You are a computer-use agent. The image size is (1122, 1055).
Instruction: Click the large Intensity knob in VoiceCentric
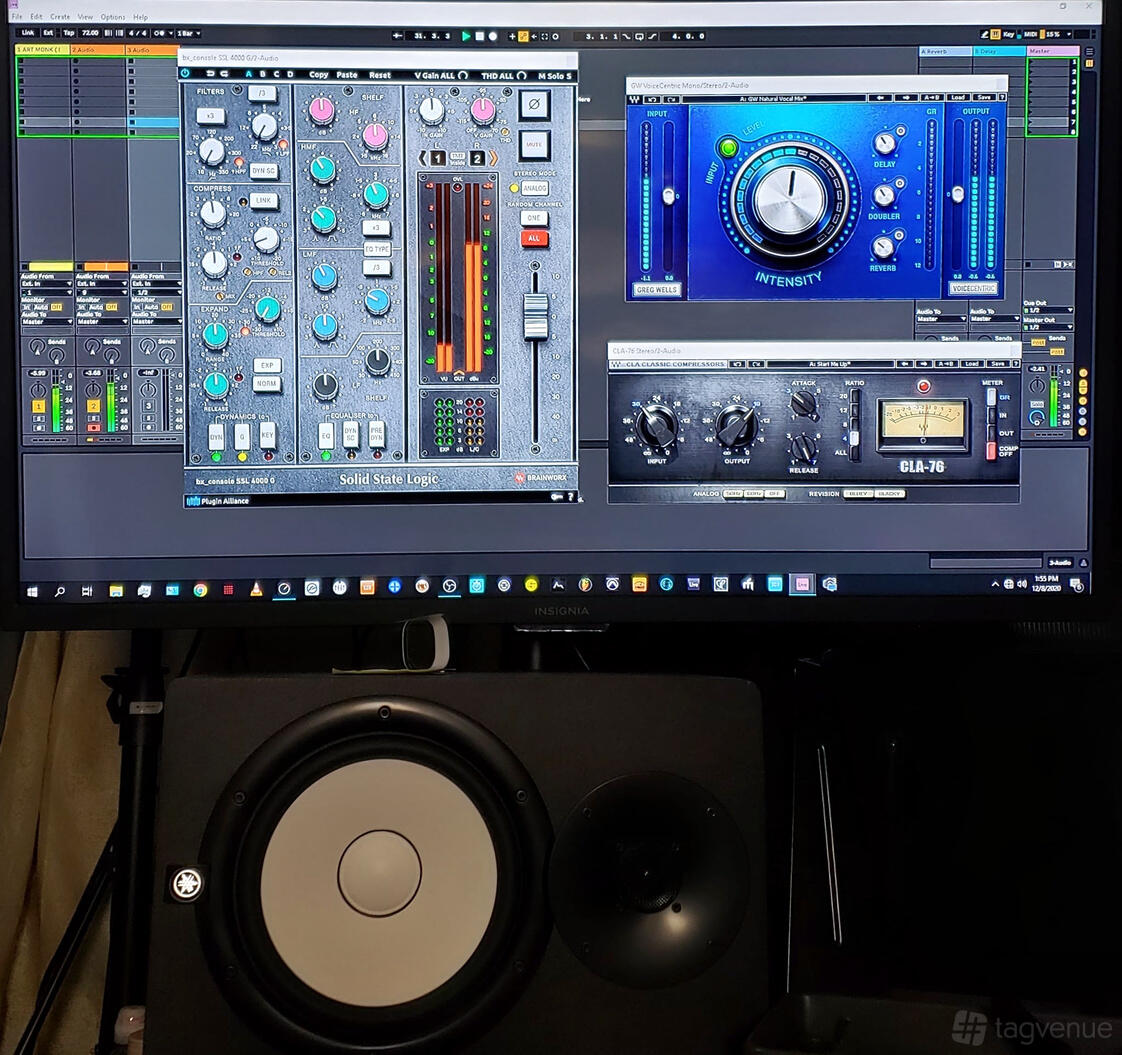coord(789,198)
